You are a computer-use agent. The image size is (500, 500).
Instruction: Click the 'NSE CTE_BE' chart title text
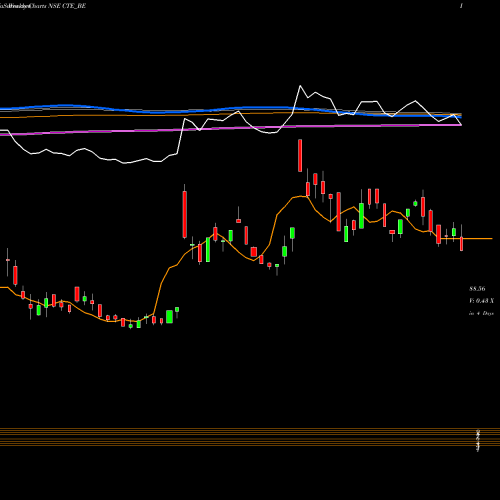click(x=67, y=6)
